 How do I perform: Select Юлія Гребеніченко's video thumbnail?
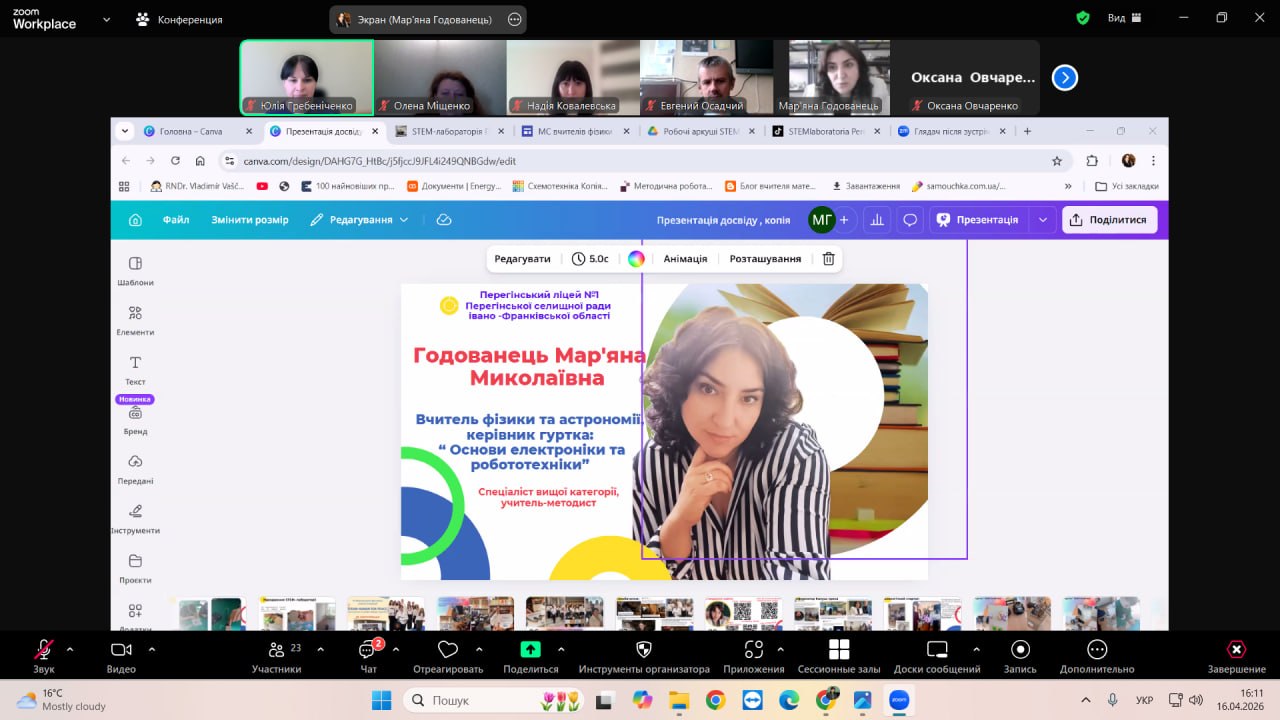tap(306, 77)
